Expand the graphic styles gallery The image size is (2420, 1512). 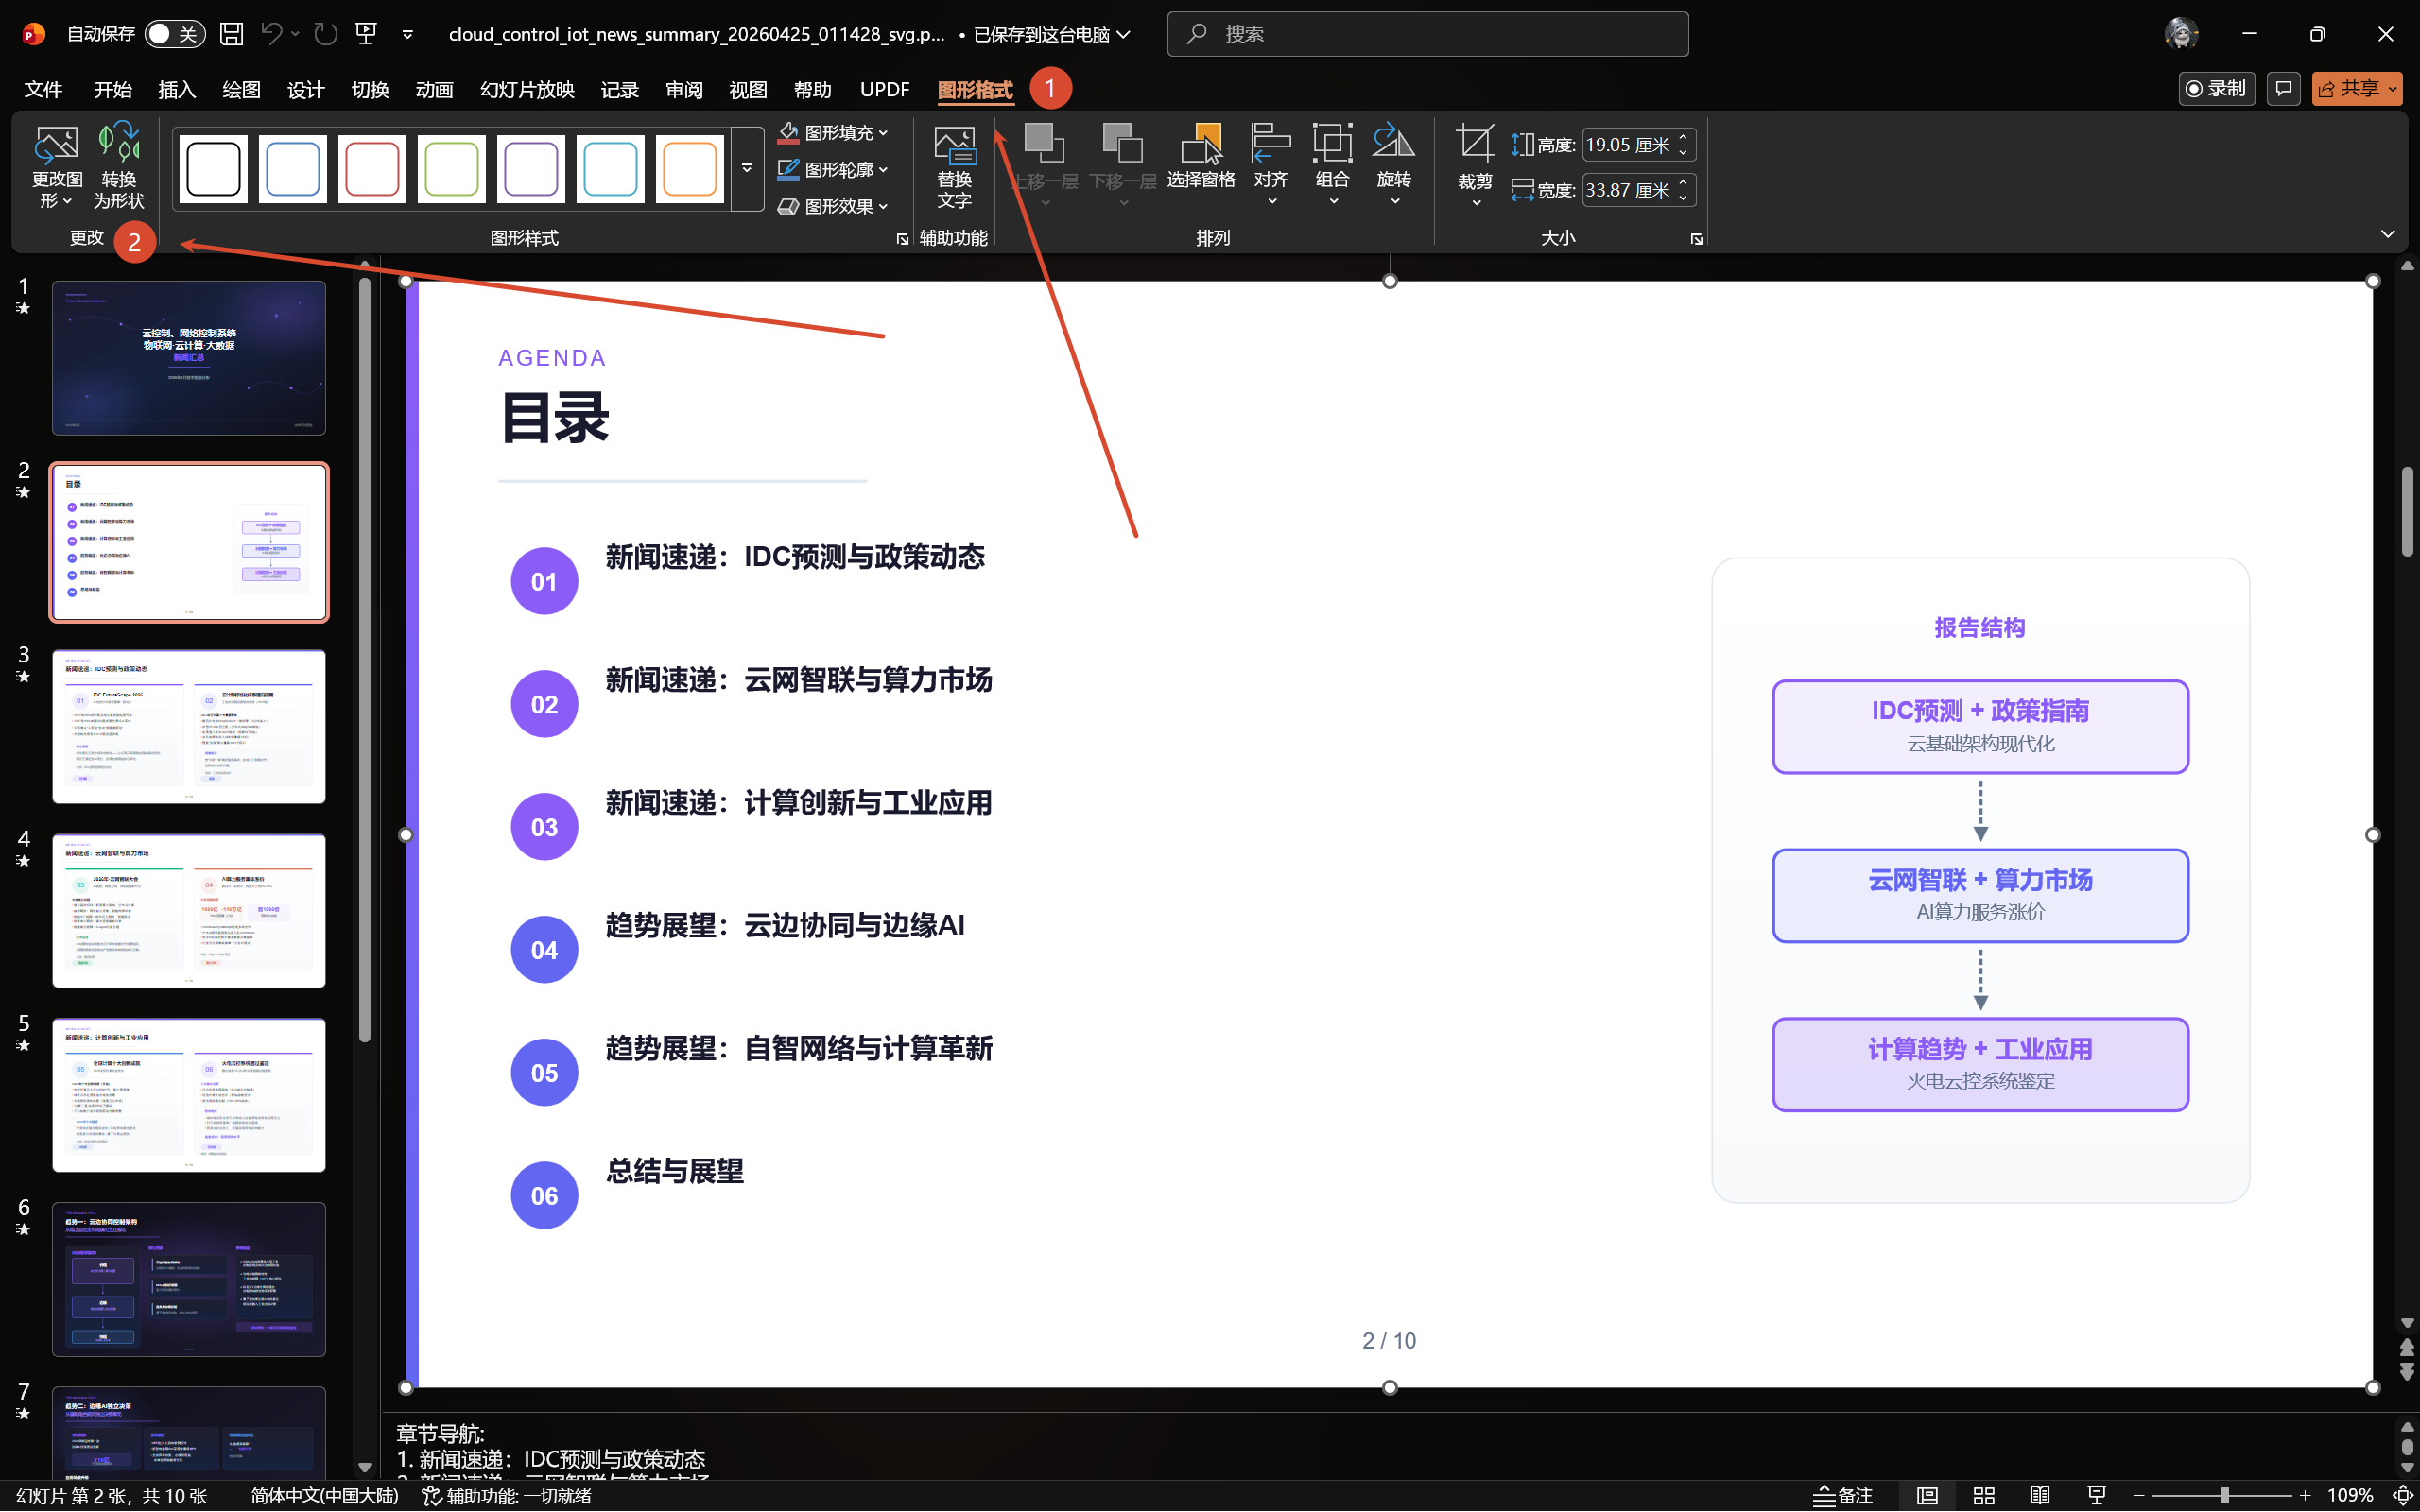tap(747, 168)
